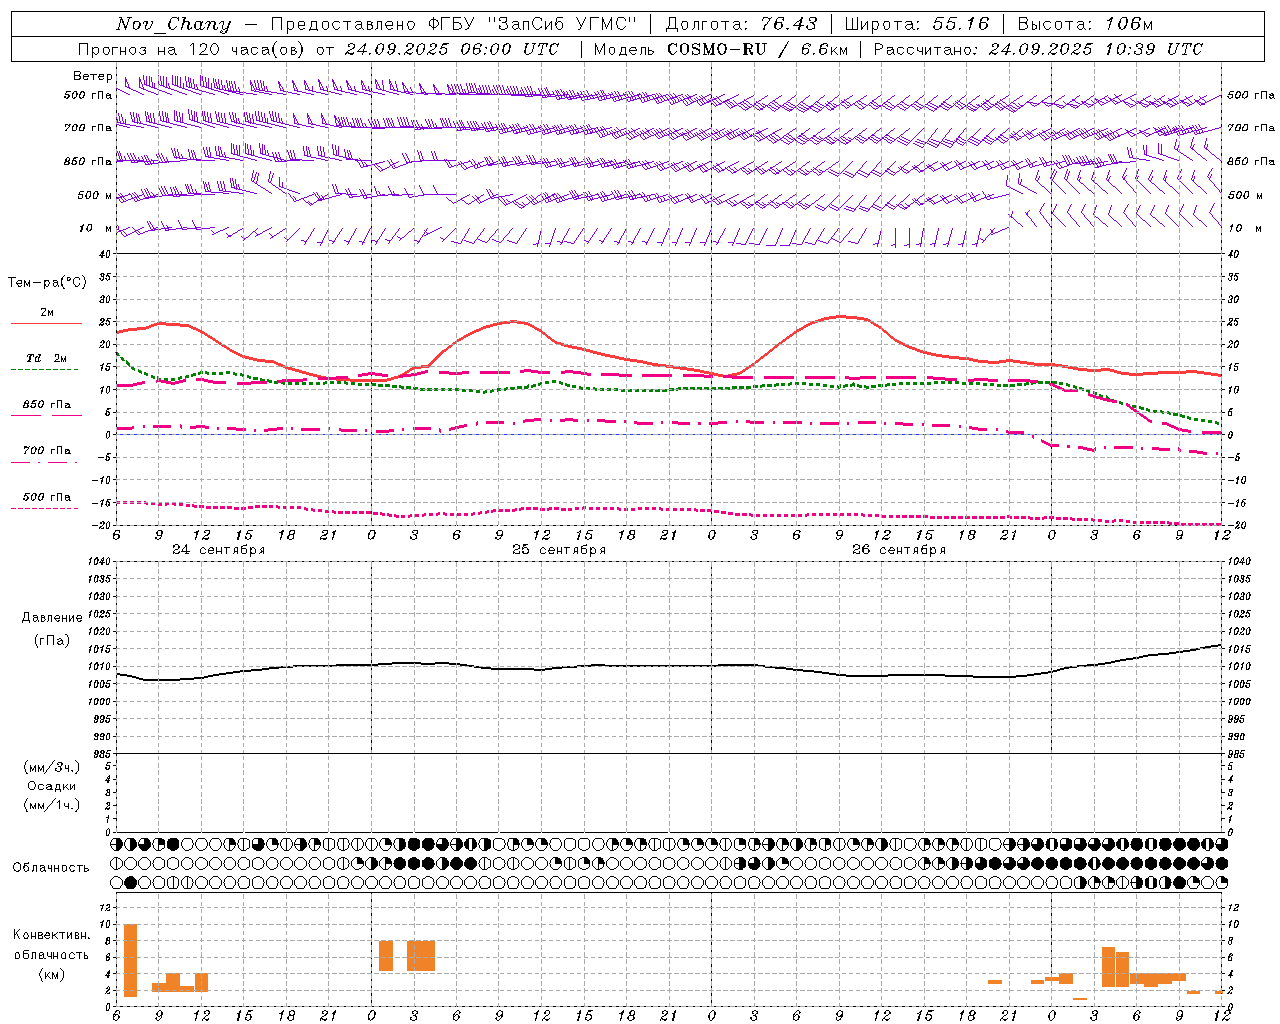Click the 'Модель COSMO-RU / 6.6км' model label

pos(720,49)
